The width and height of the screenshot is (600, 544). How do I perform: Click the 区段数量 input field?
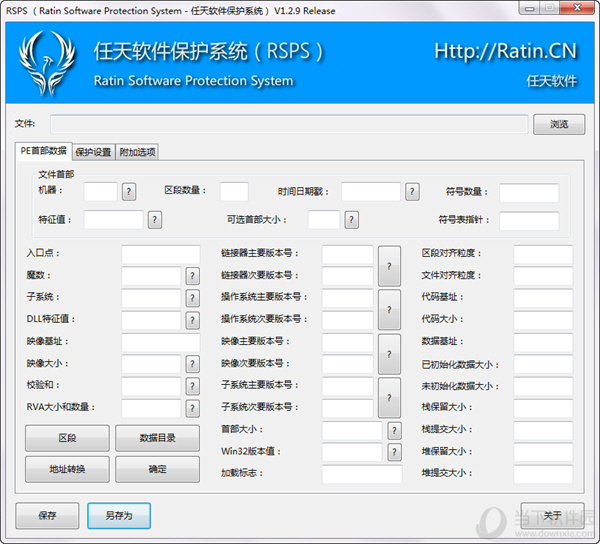[234, 192]
